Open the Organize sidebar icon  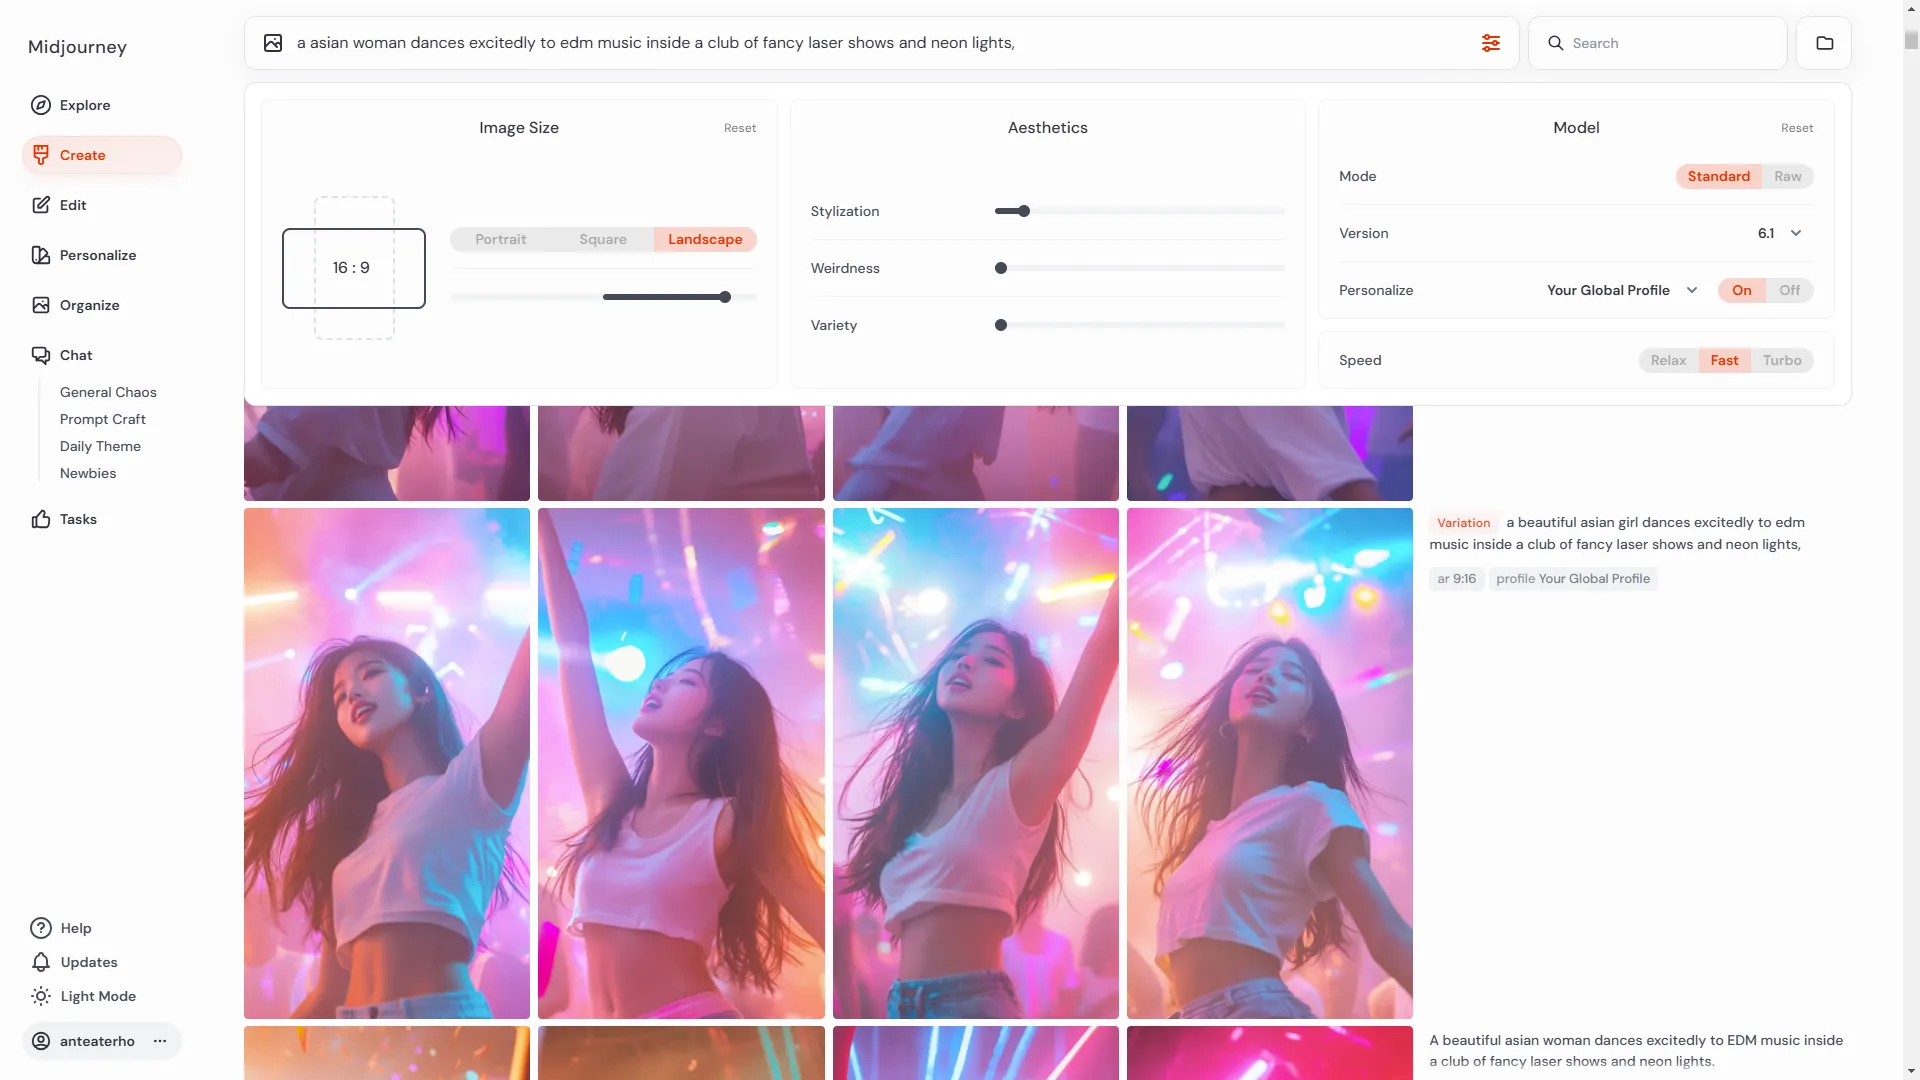pyautogui.click(x=41, y=305)
